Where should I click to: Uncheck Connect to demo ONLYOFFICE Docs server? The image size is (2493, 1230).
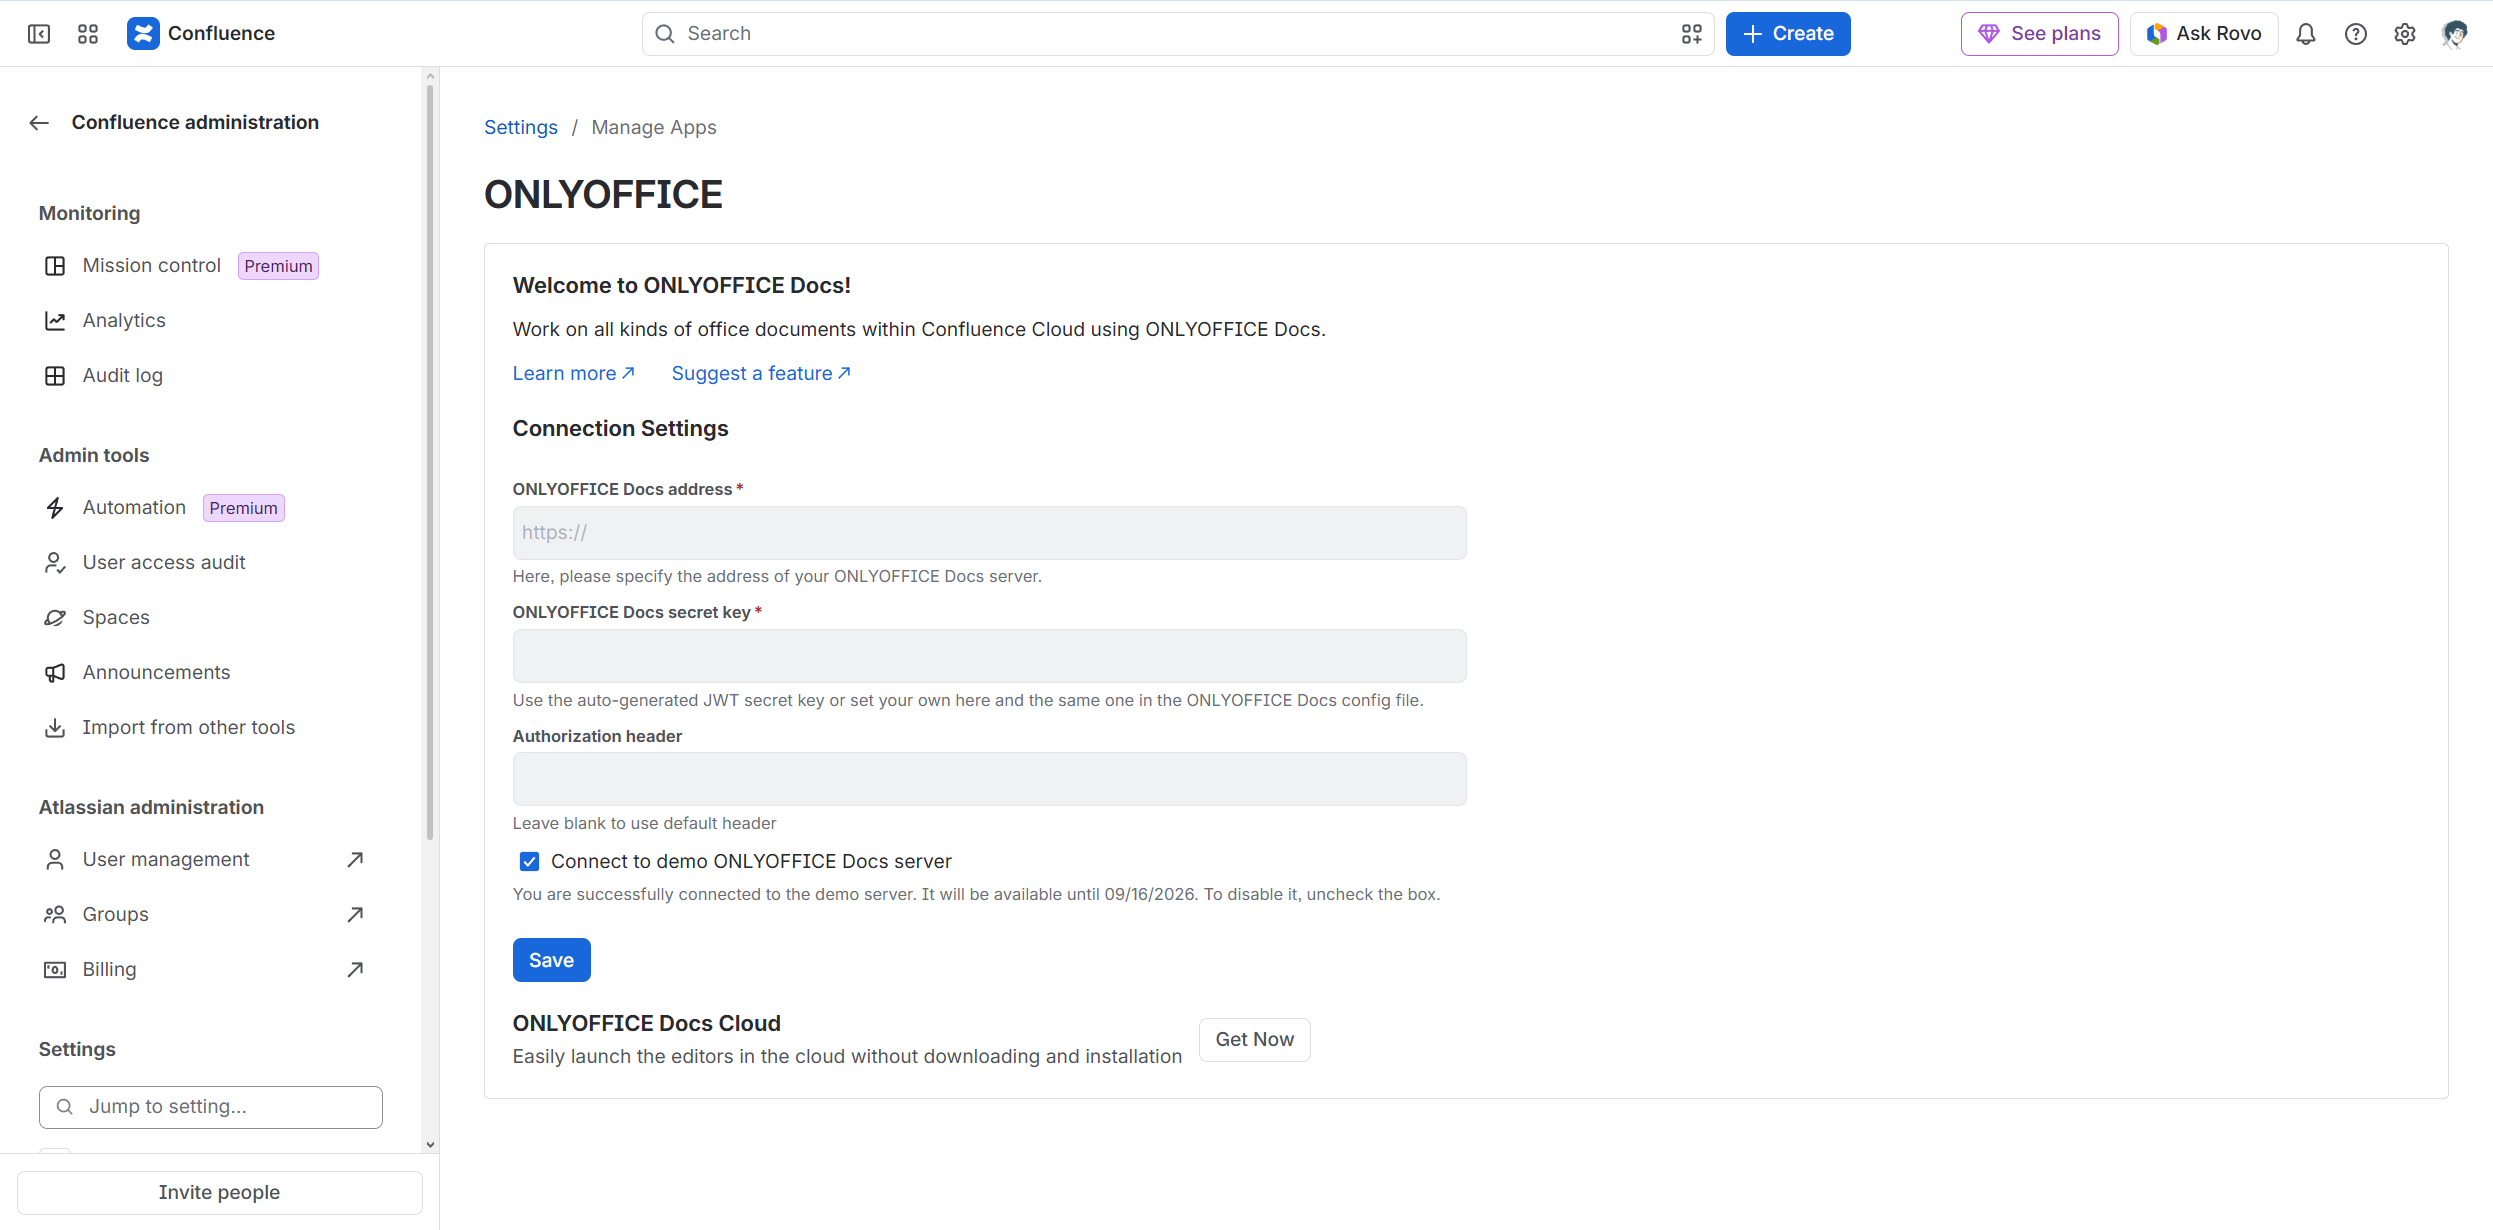point(530,861)
